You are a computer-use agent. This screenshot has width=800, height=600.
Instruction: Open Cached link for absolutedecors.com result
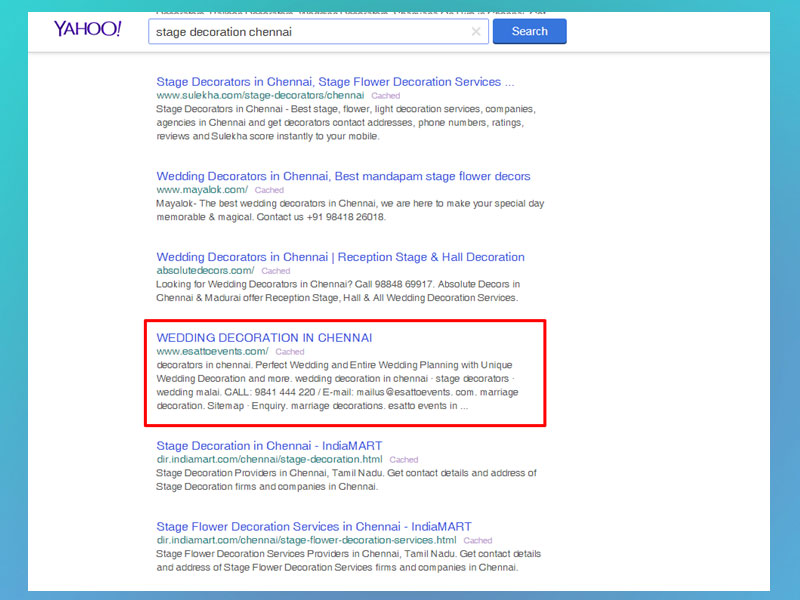tap(276, 271)
